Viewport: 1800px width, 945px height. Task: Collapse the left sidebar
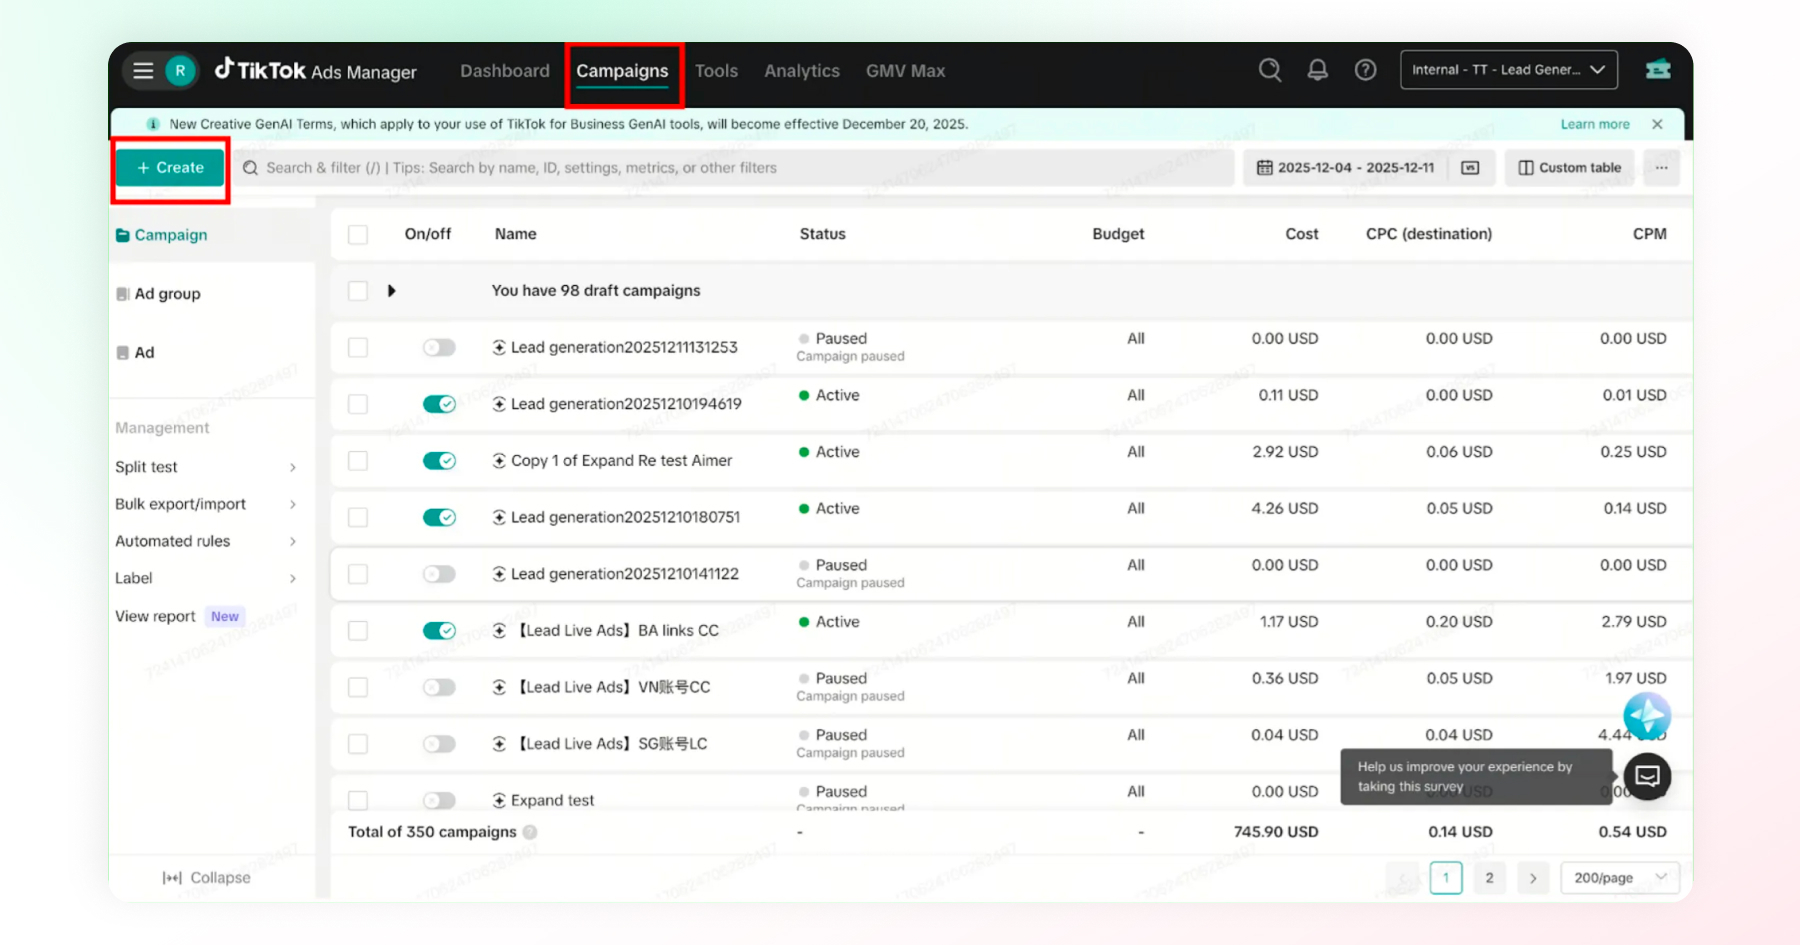(206, 878)
